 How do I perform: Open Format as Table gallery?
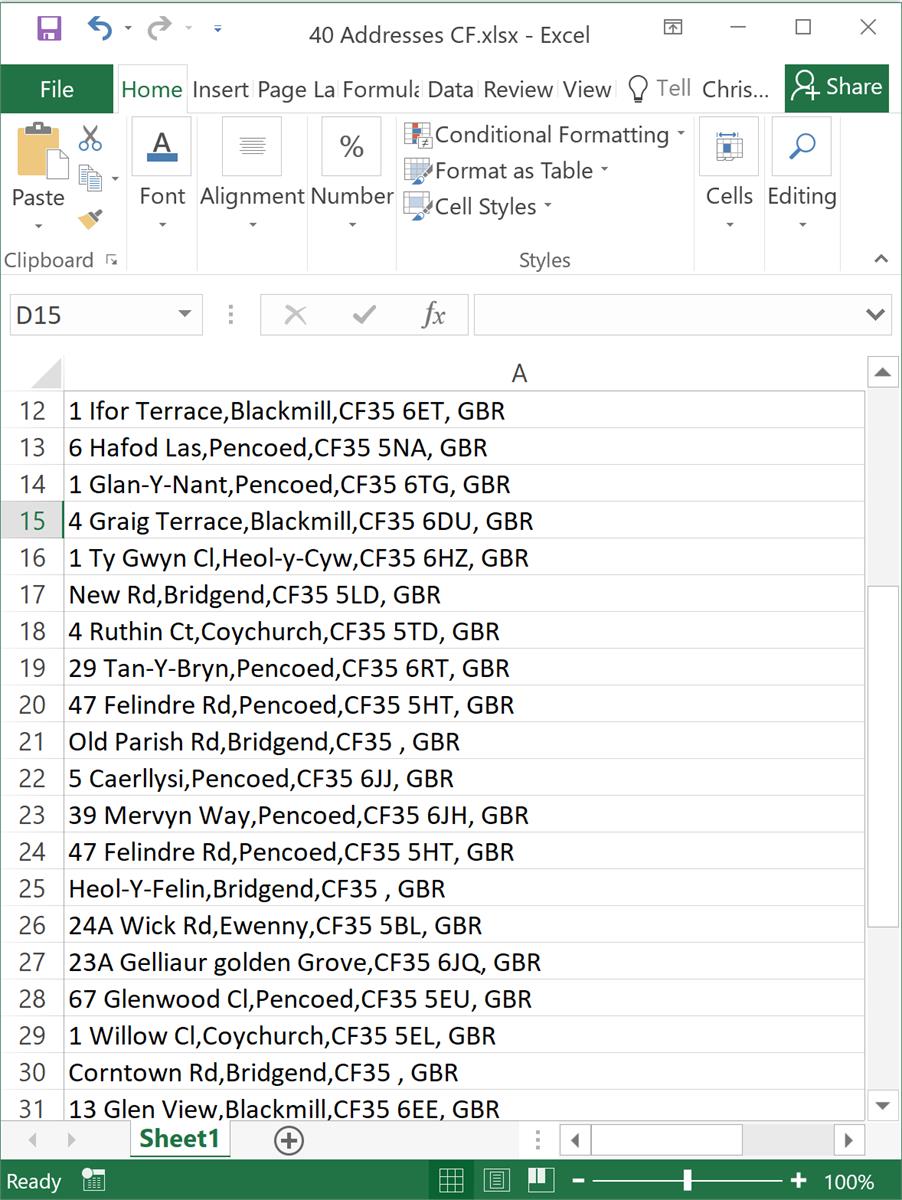[506, 171]
